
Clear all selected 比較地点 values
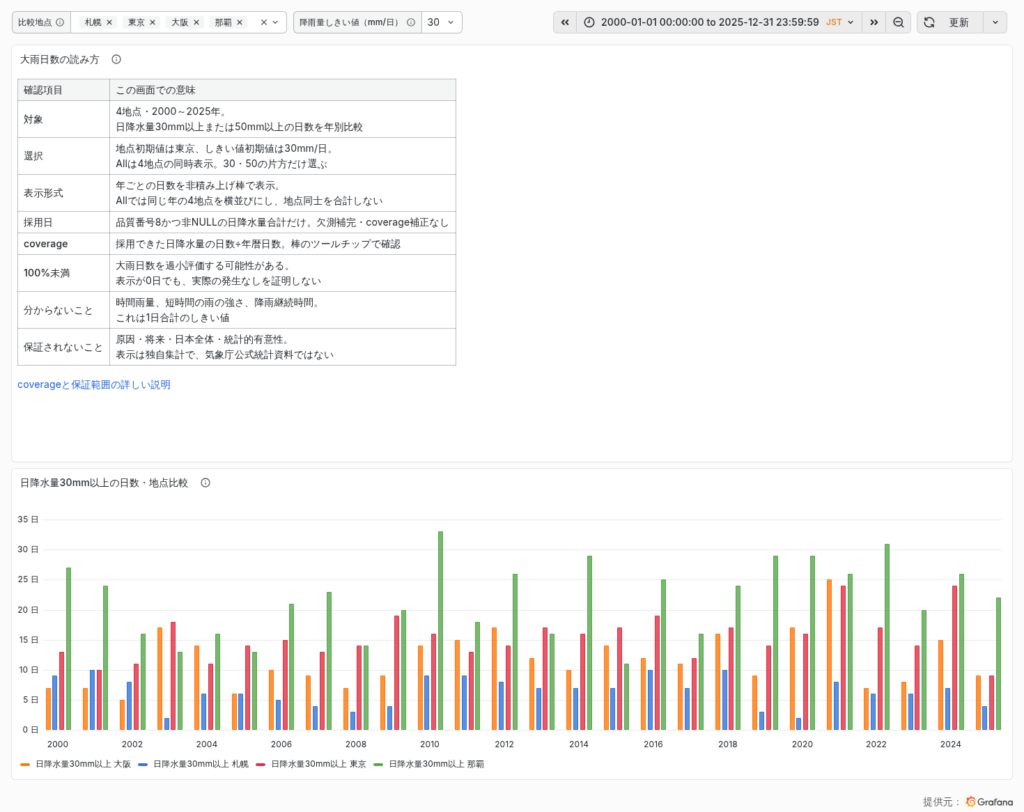tap(264, 22)
